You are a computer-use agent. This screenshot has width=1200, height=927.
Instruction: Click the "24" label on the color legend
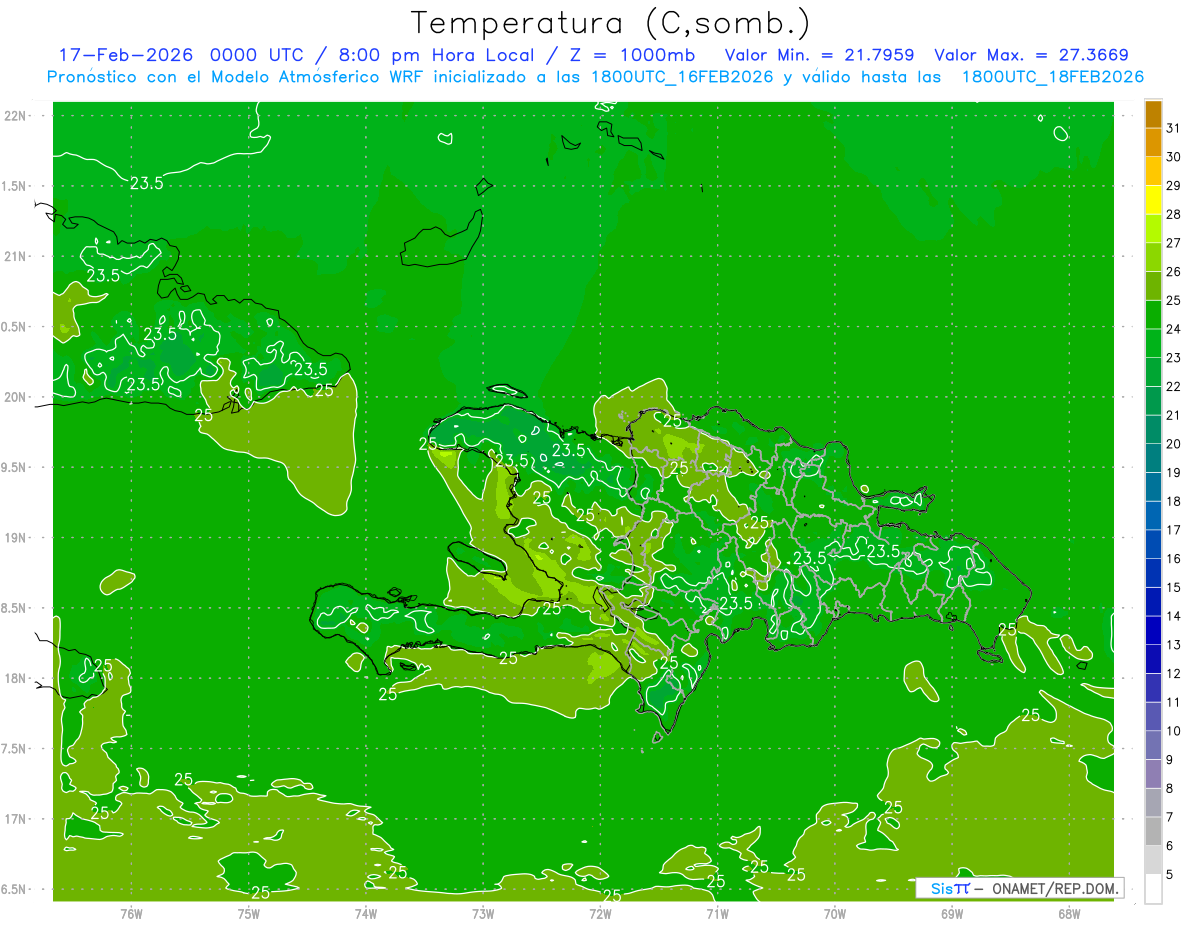tap(1173, 329)
